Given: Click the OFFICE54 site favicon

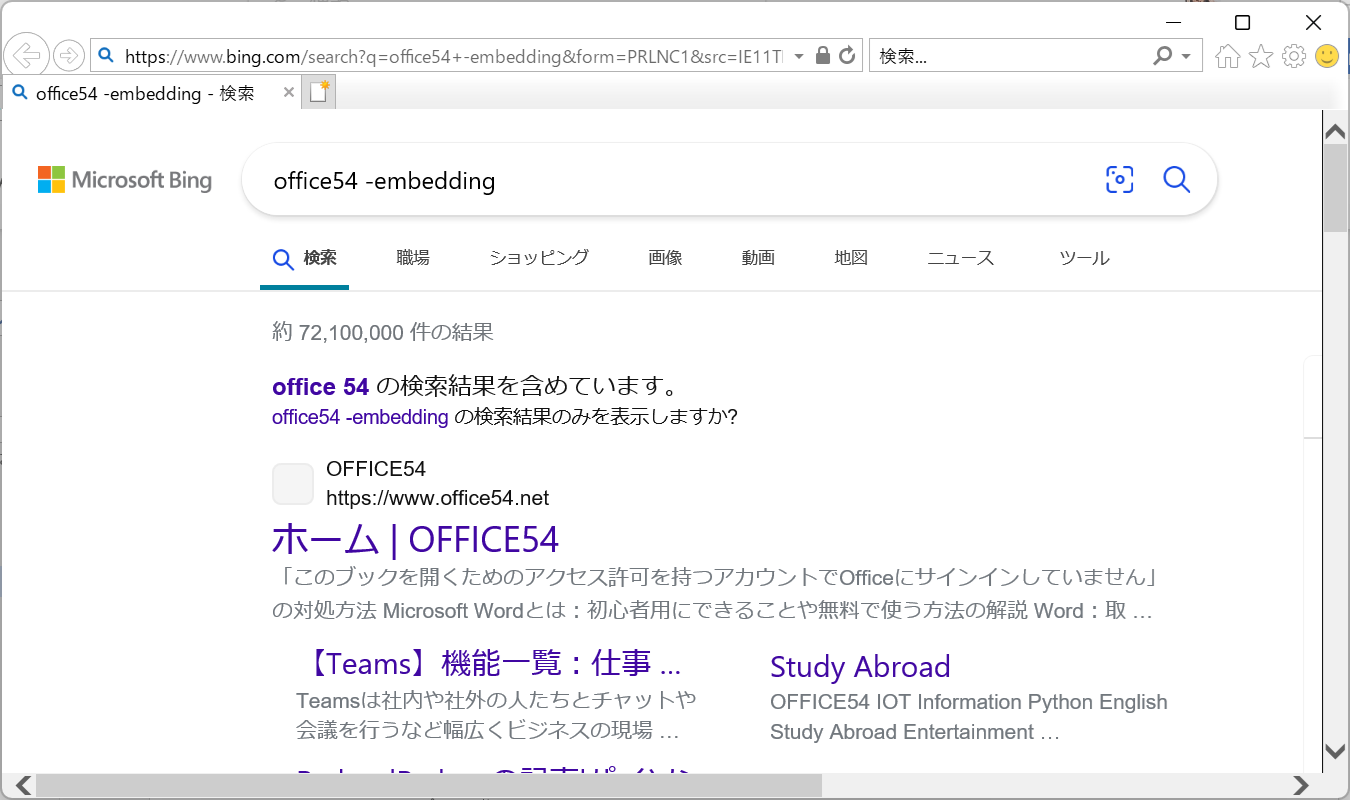Looking at the screenshot, I should pyautogui.click(x=293, y=484).
